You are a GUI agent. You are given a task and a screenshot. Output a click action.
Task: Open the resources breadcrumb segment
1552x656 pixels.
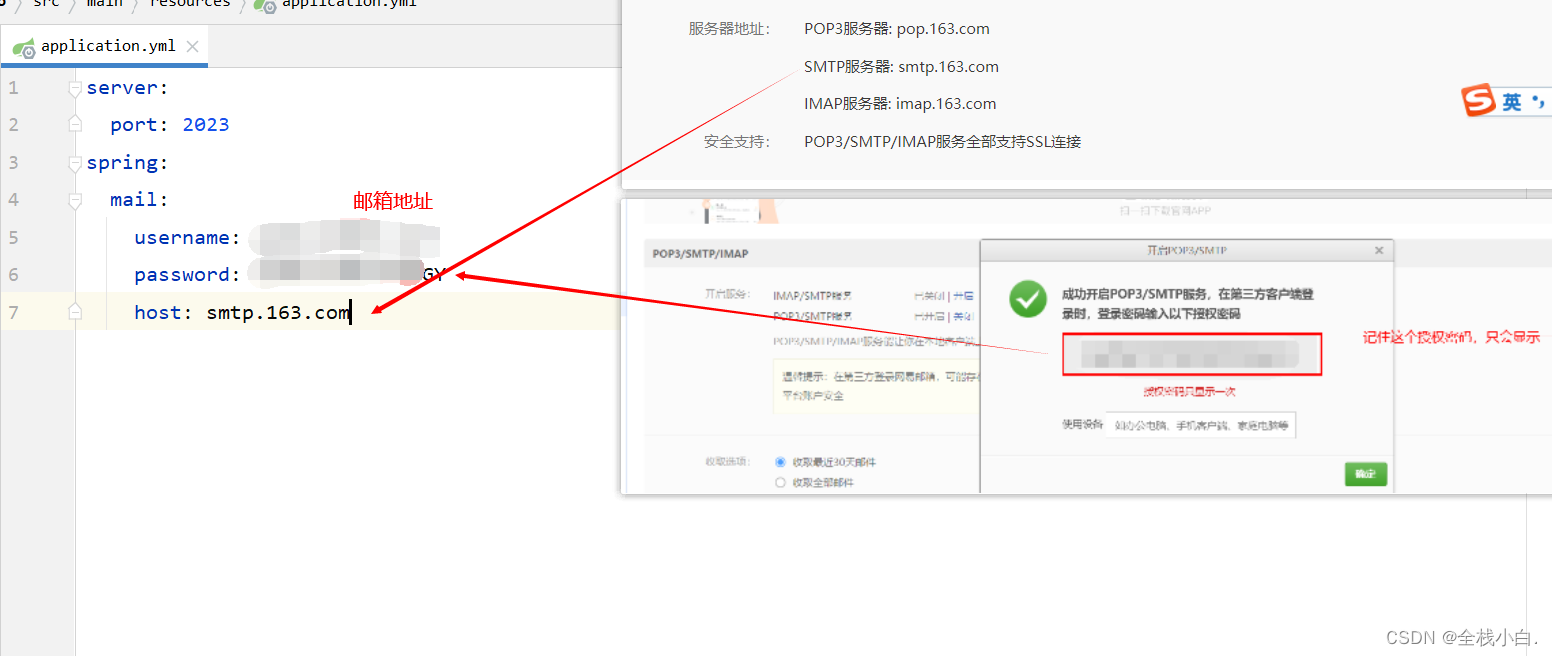pyautogui.click(x=190, y=4)
